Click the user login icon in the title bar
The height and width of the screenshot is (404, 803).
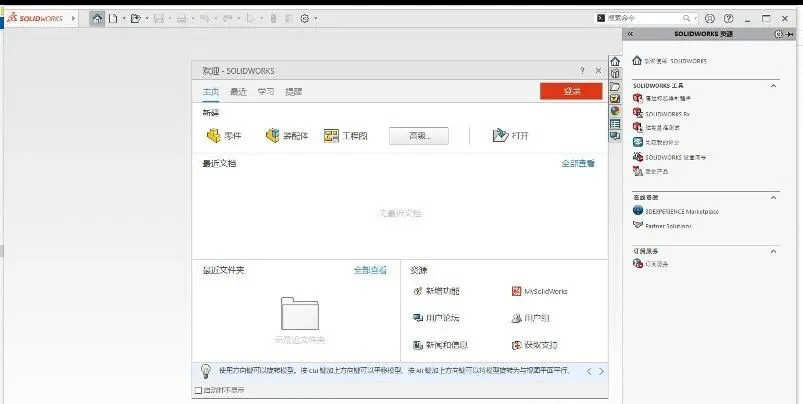point(710,18)
